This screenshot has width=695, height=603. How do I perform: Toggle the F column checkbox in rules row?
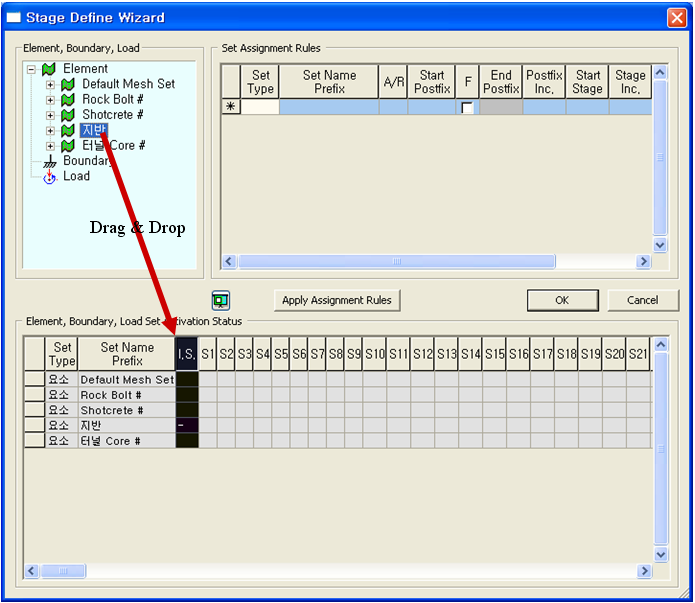[x=467, y=108]
